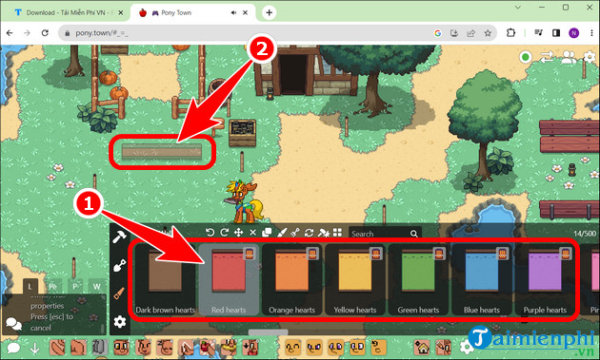
Task: Select the Purple hearts carpet
Action: tap(545, 280)
